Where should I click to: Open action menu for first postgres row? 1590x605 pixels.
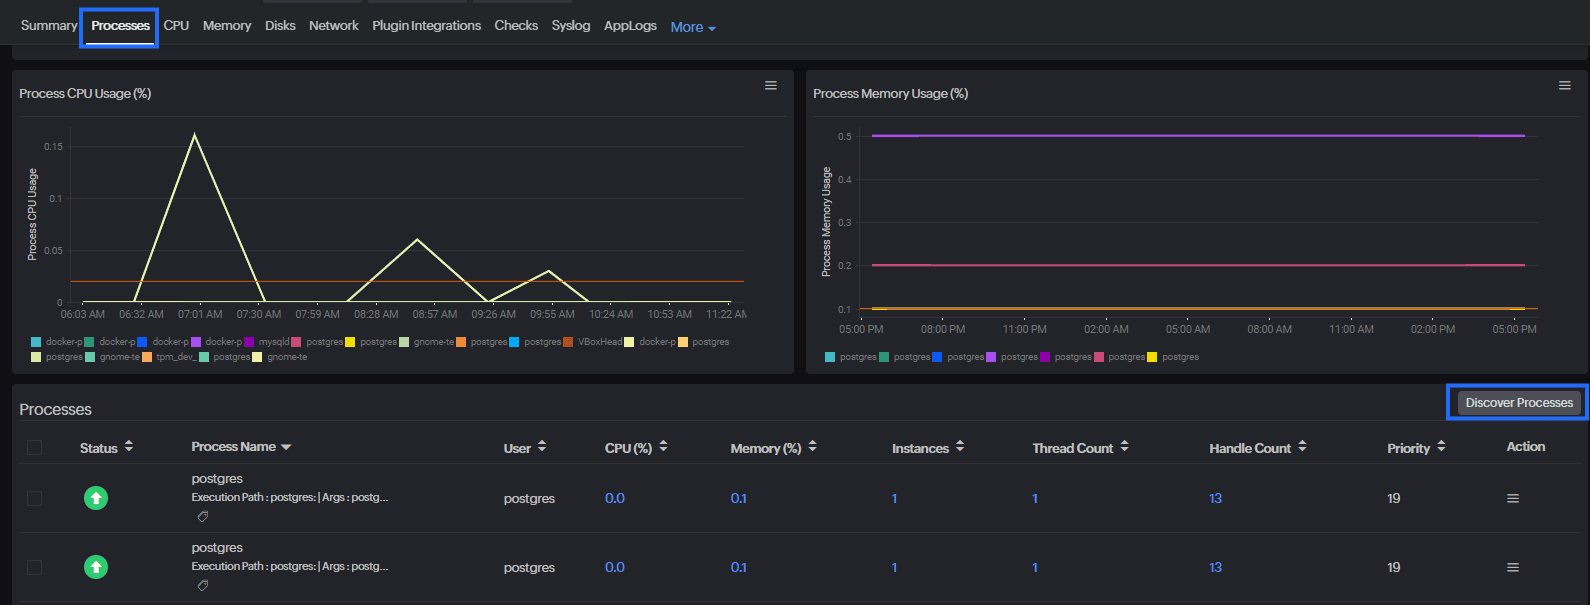point(1512,498)
